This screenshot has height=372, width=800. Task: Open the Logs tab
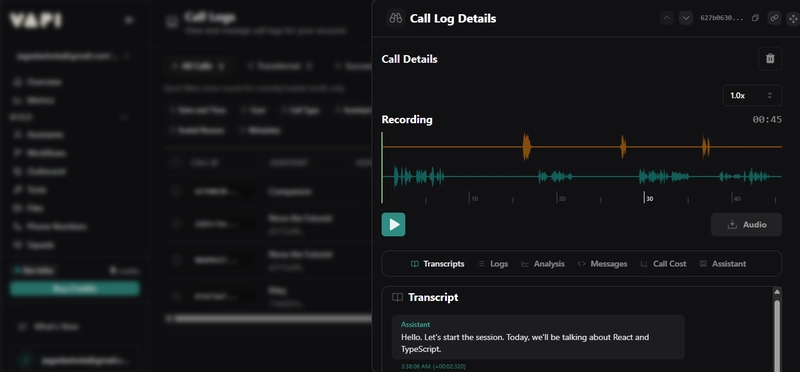tap(493, 264)
